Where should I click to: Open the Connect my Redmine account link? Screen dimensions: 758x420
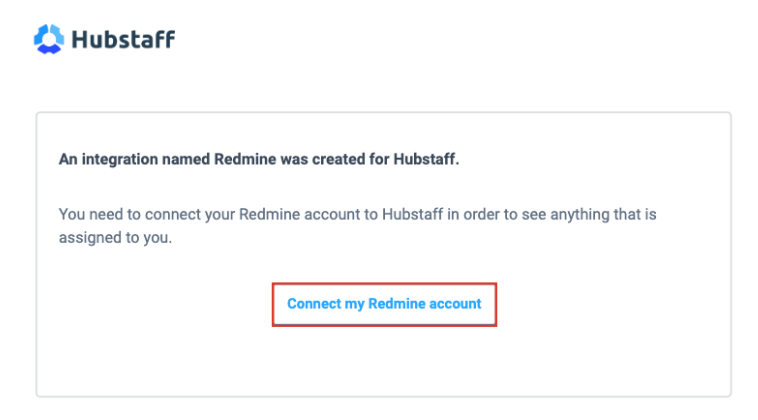pyautogui.click(x=384, y=304)
